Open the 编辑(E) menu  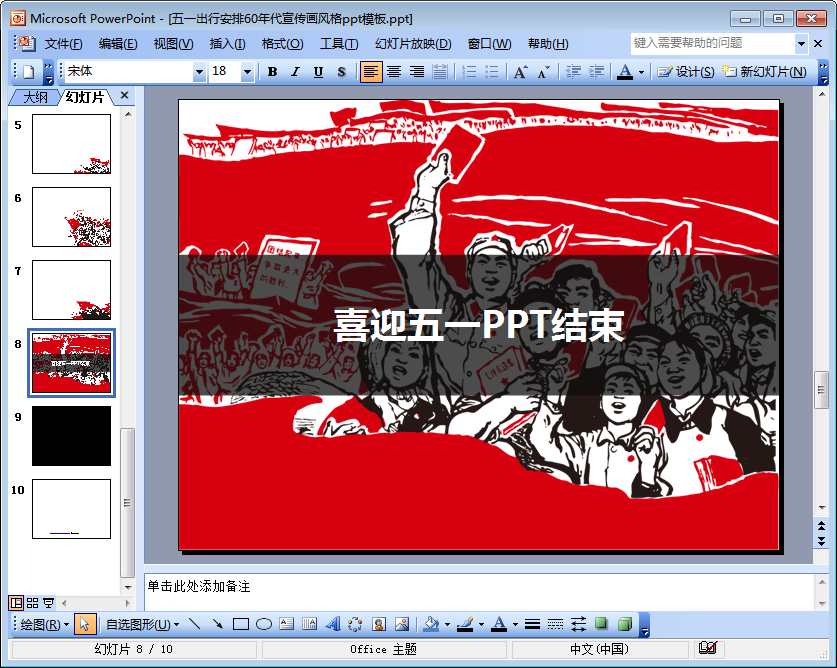(x=118, y=44)
